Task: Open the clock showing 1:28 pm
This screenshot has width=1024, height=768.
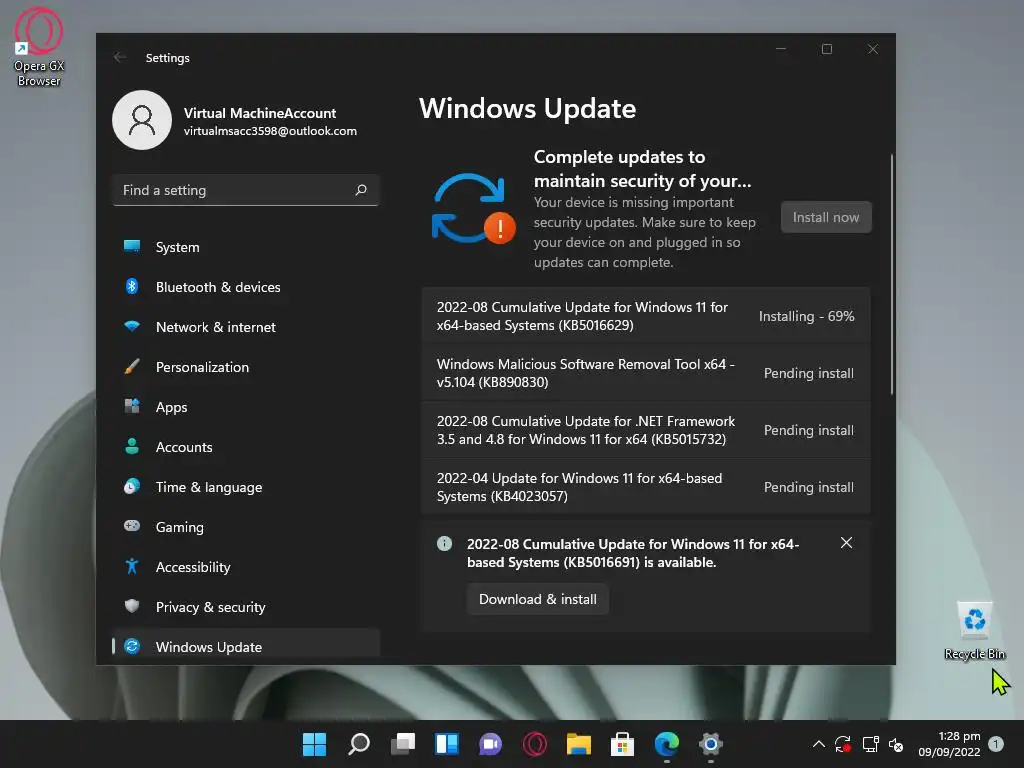Action: tap(949, 744)
